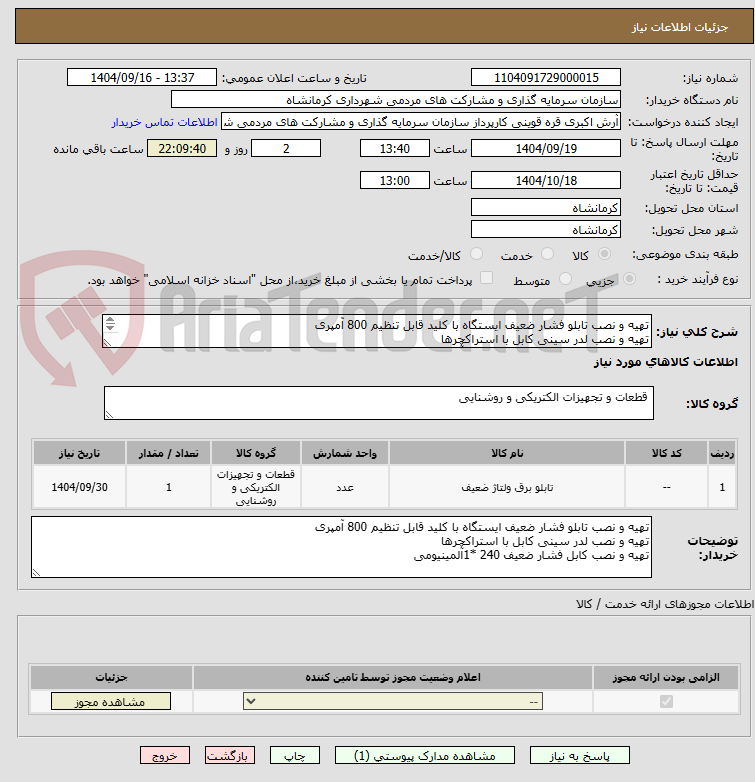Click the ردیف column header
Viewport: 755px width, 782px height.
(722, 453)
